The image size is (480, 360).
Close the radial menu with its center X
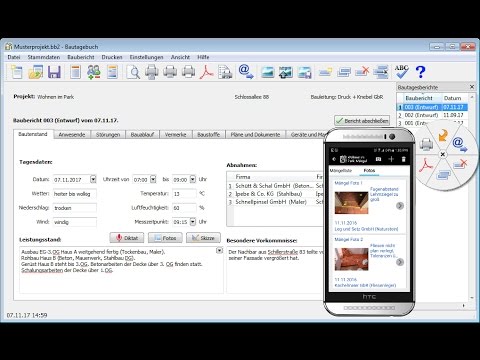[443, 154]
